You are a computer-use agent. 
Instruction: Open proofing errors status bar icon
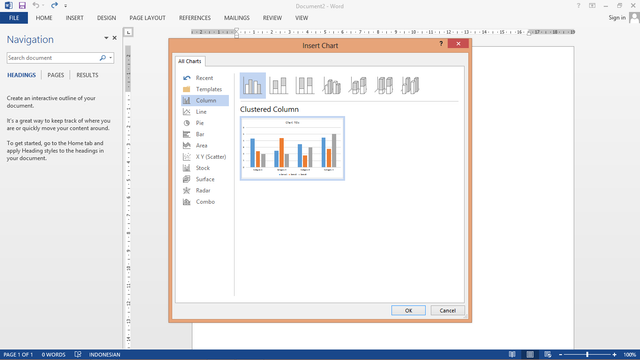click(x=78, y=355)
